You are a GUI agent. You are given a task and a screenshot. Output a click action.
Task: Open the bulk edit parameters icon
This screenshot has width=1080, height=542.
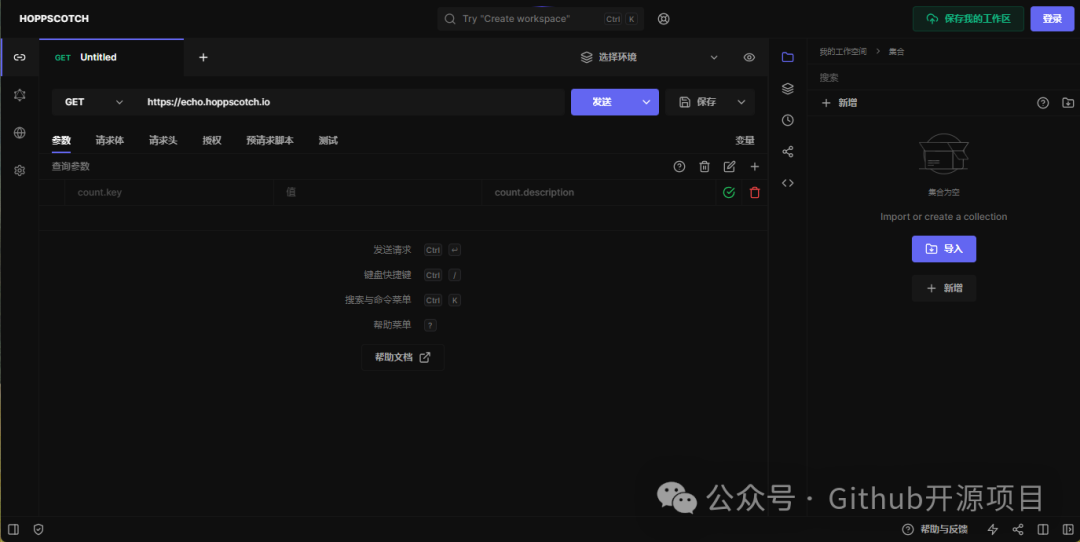(x=729, y=167)
